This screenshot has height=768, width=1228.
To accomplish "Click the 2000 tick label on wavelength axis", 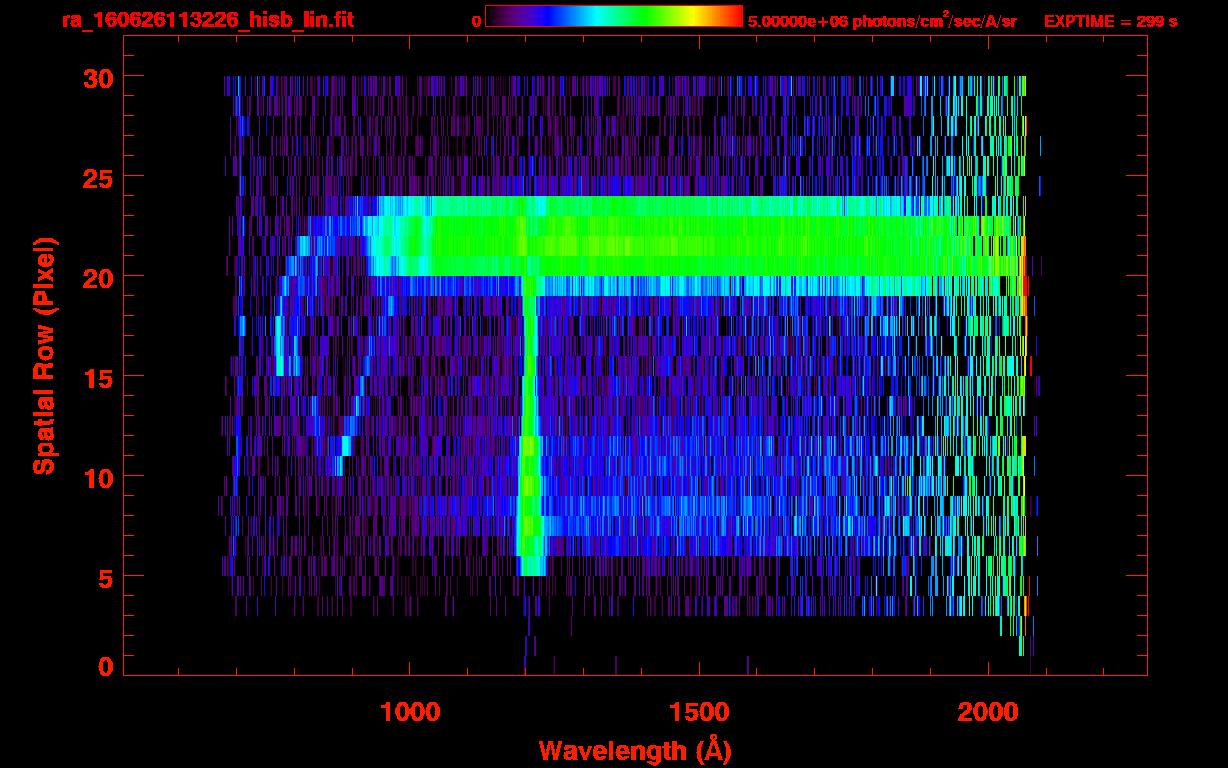I will click(989, 712).
